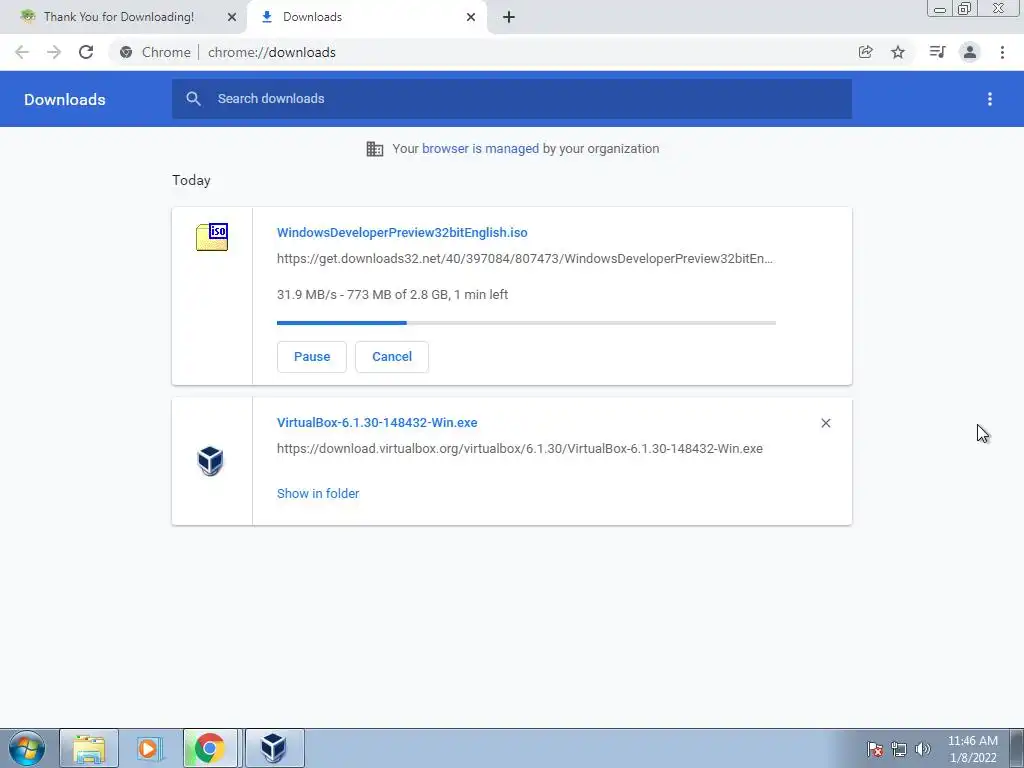The image size is (1024, 768).
Task: Click the Action Center flag tray icon
Action: coord(875,749)
